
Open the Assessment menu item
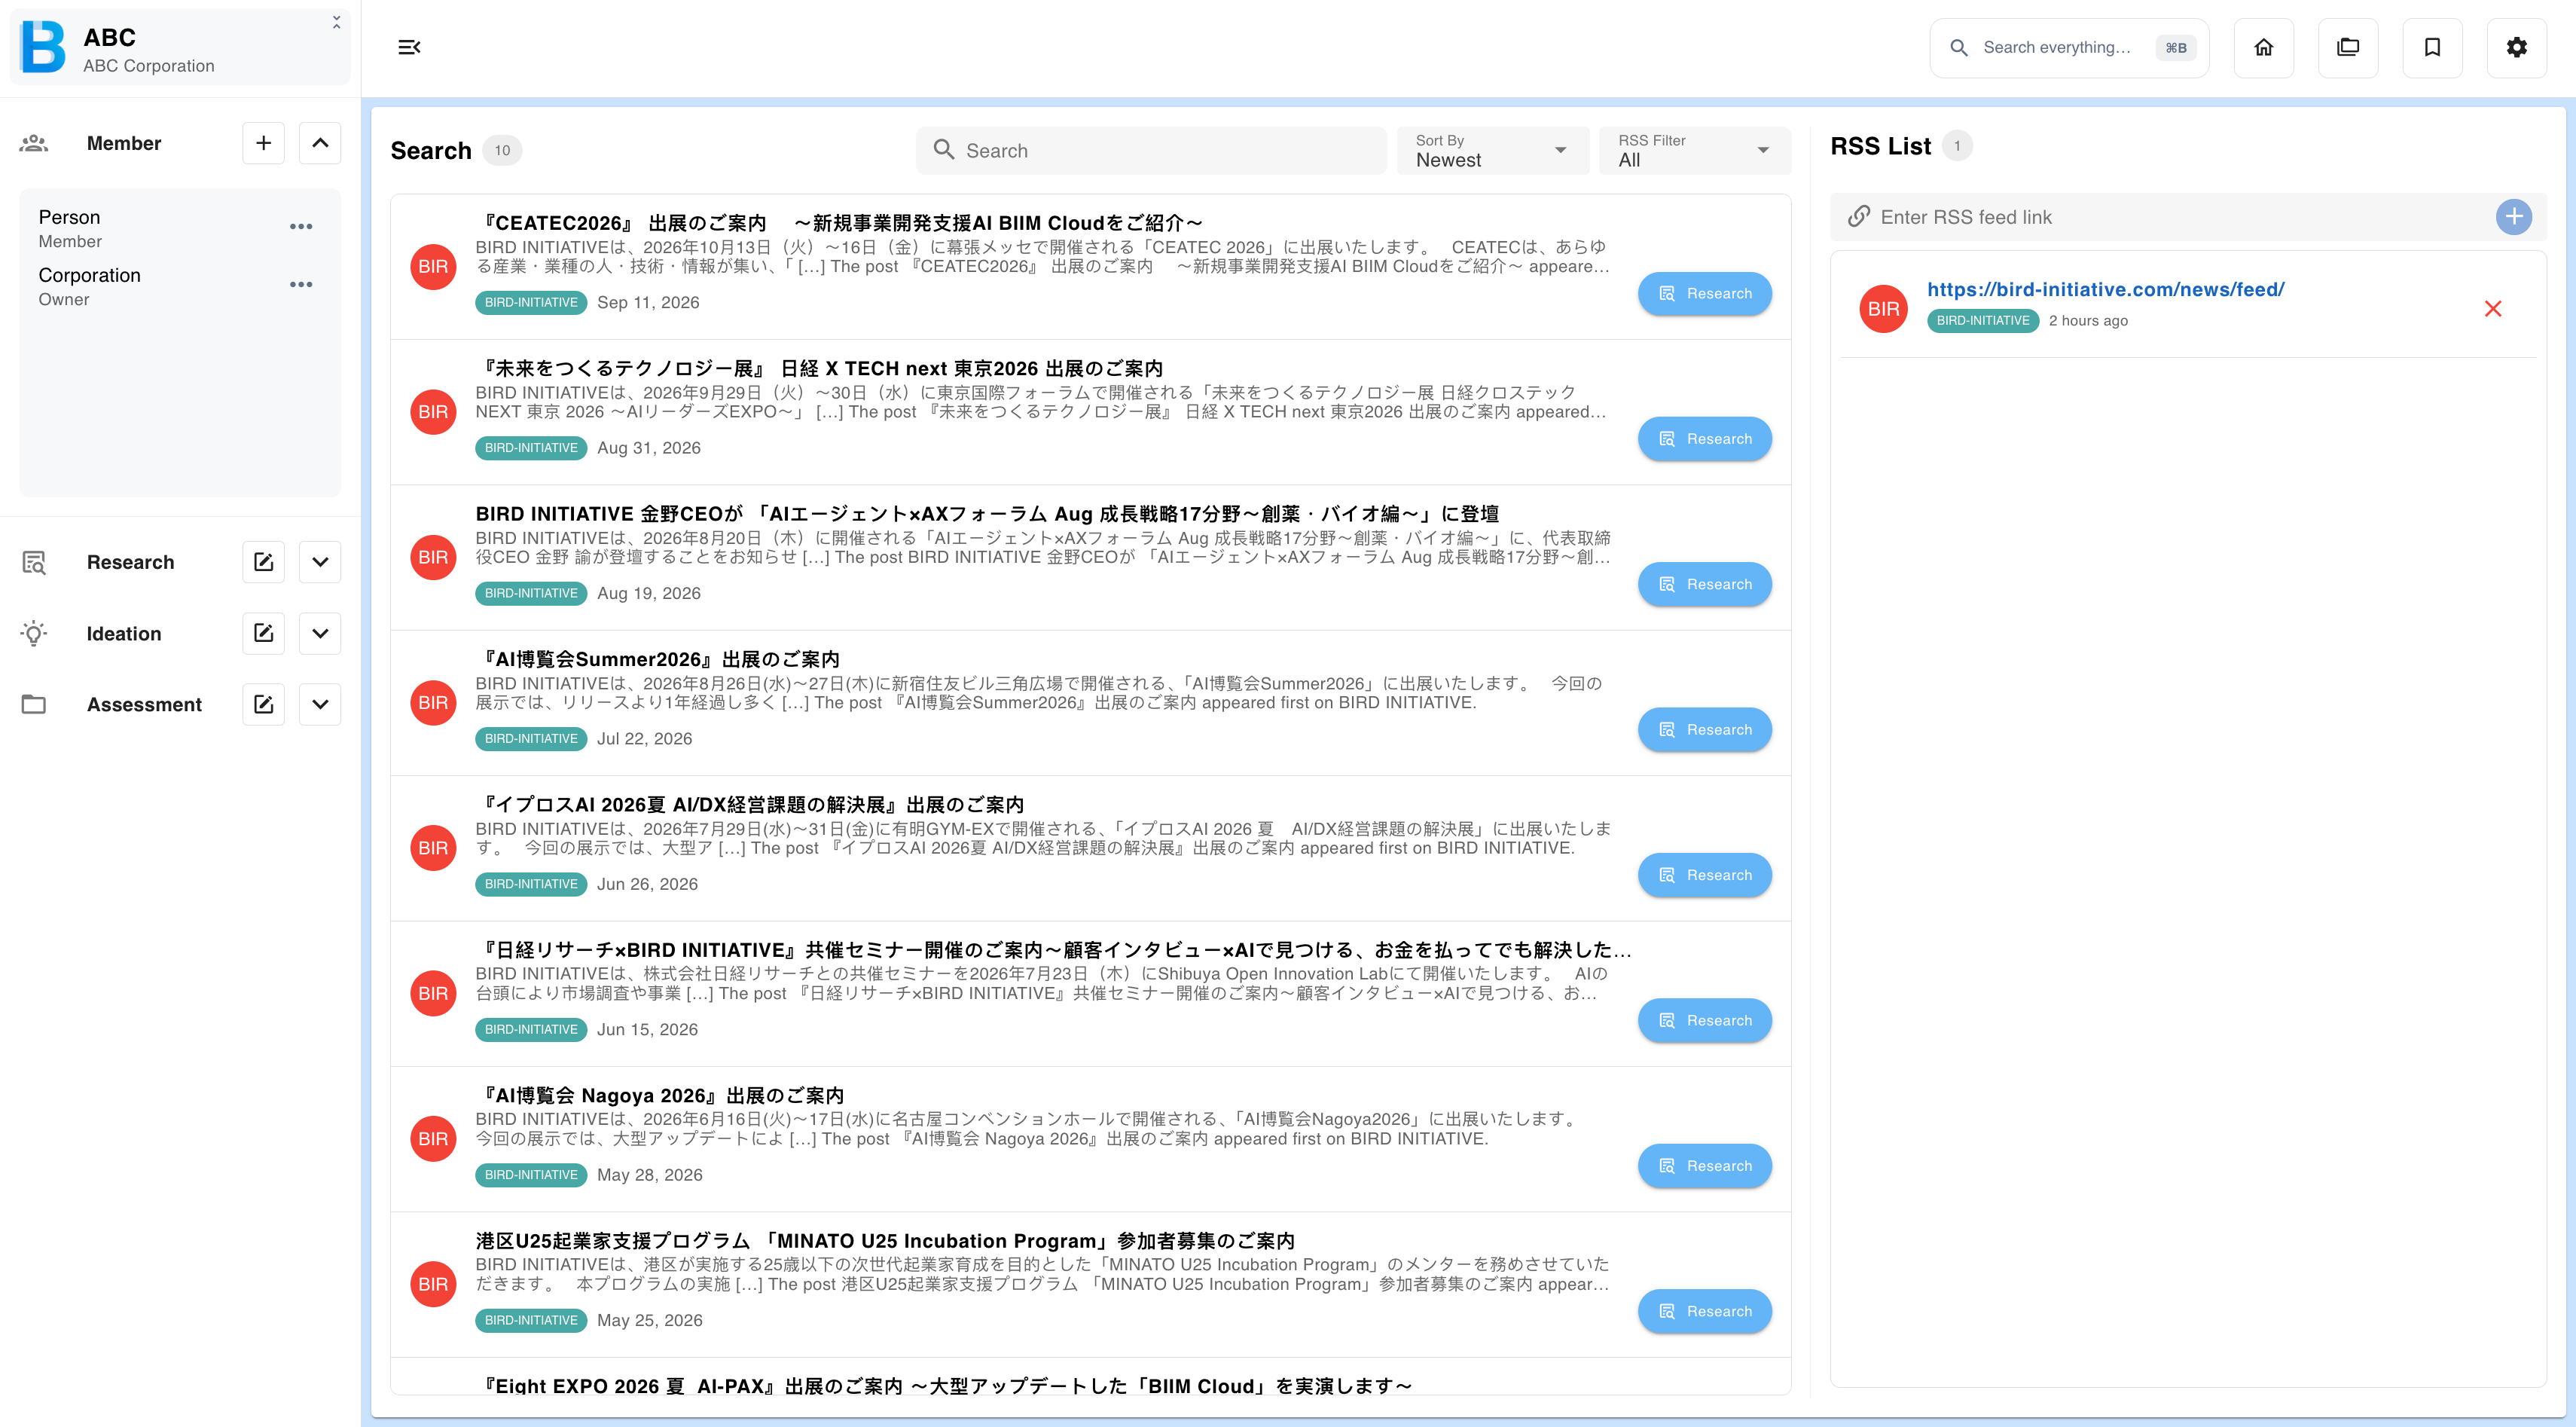(144, 704)
